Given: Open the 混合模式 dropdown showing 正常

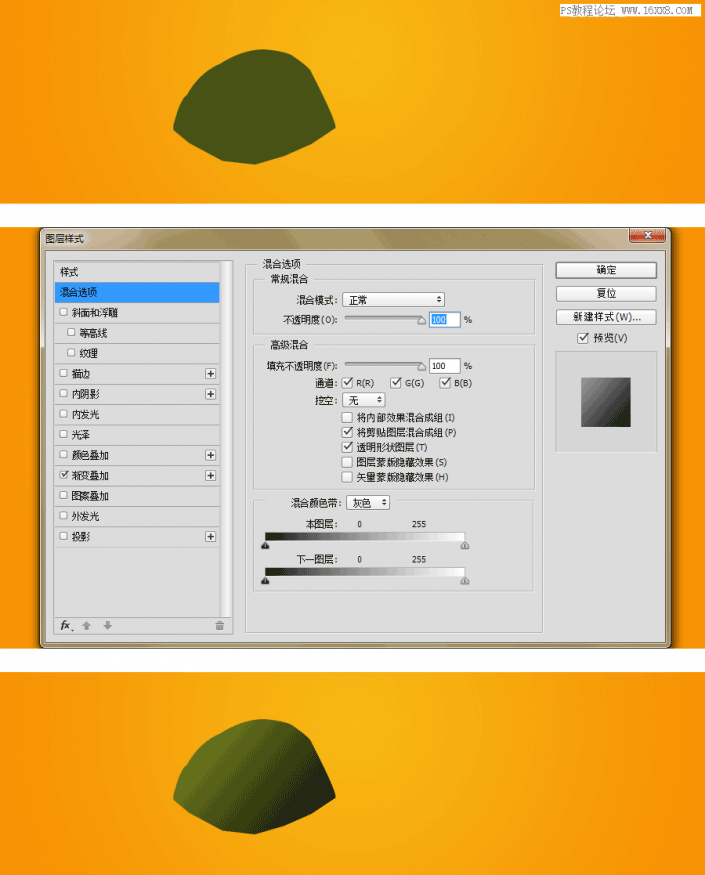Looking at the screenshot, I should coord(393,299).
